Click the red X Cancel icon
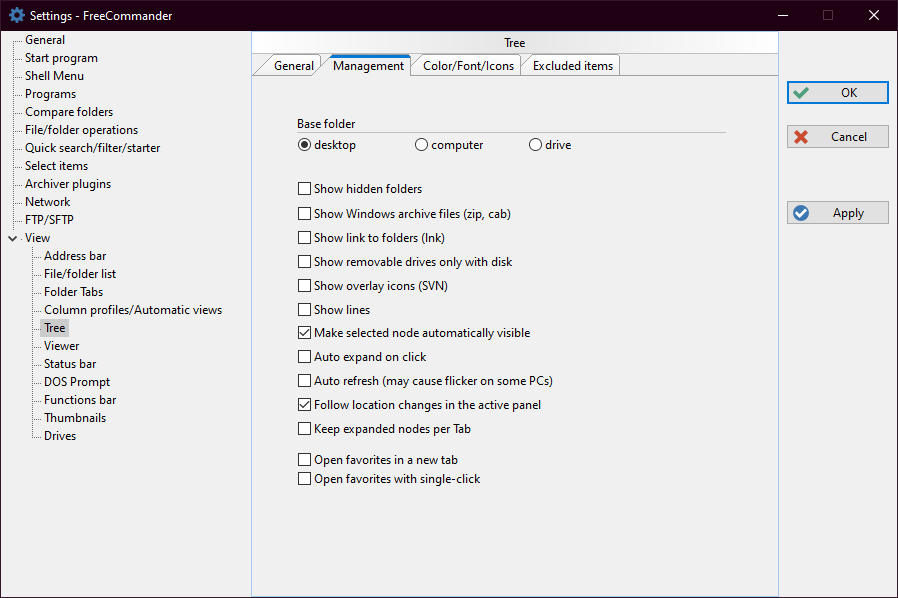Viewport: 898px width, 598px height. pos(801,137)
